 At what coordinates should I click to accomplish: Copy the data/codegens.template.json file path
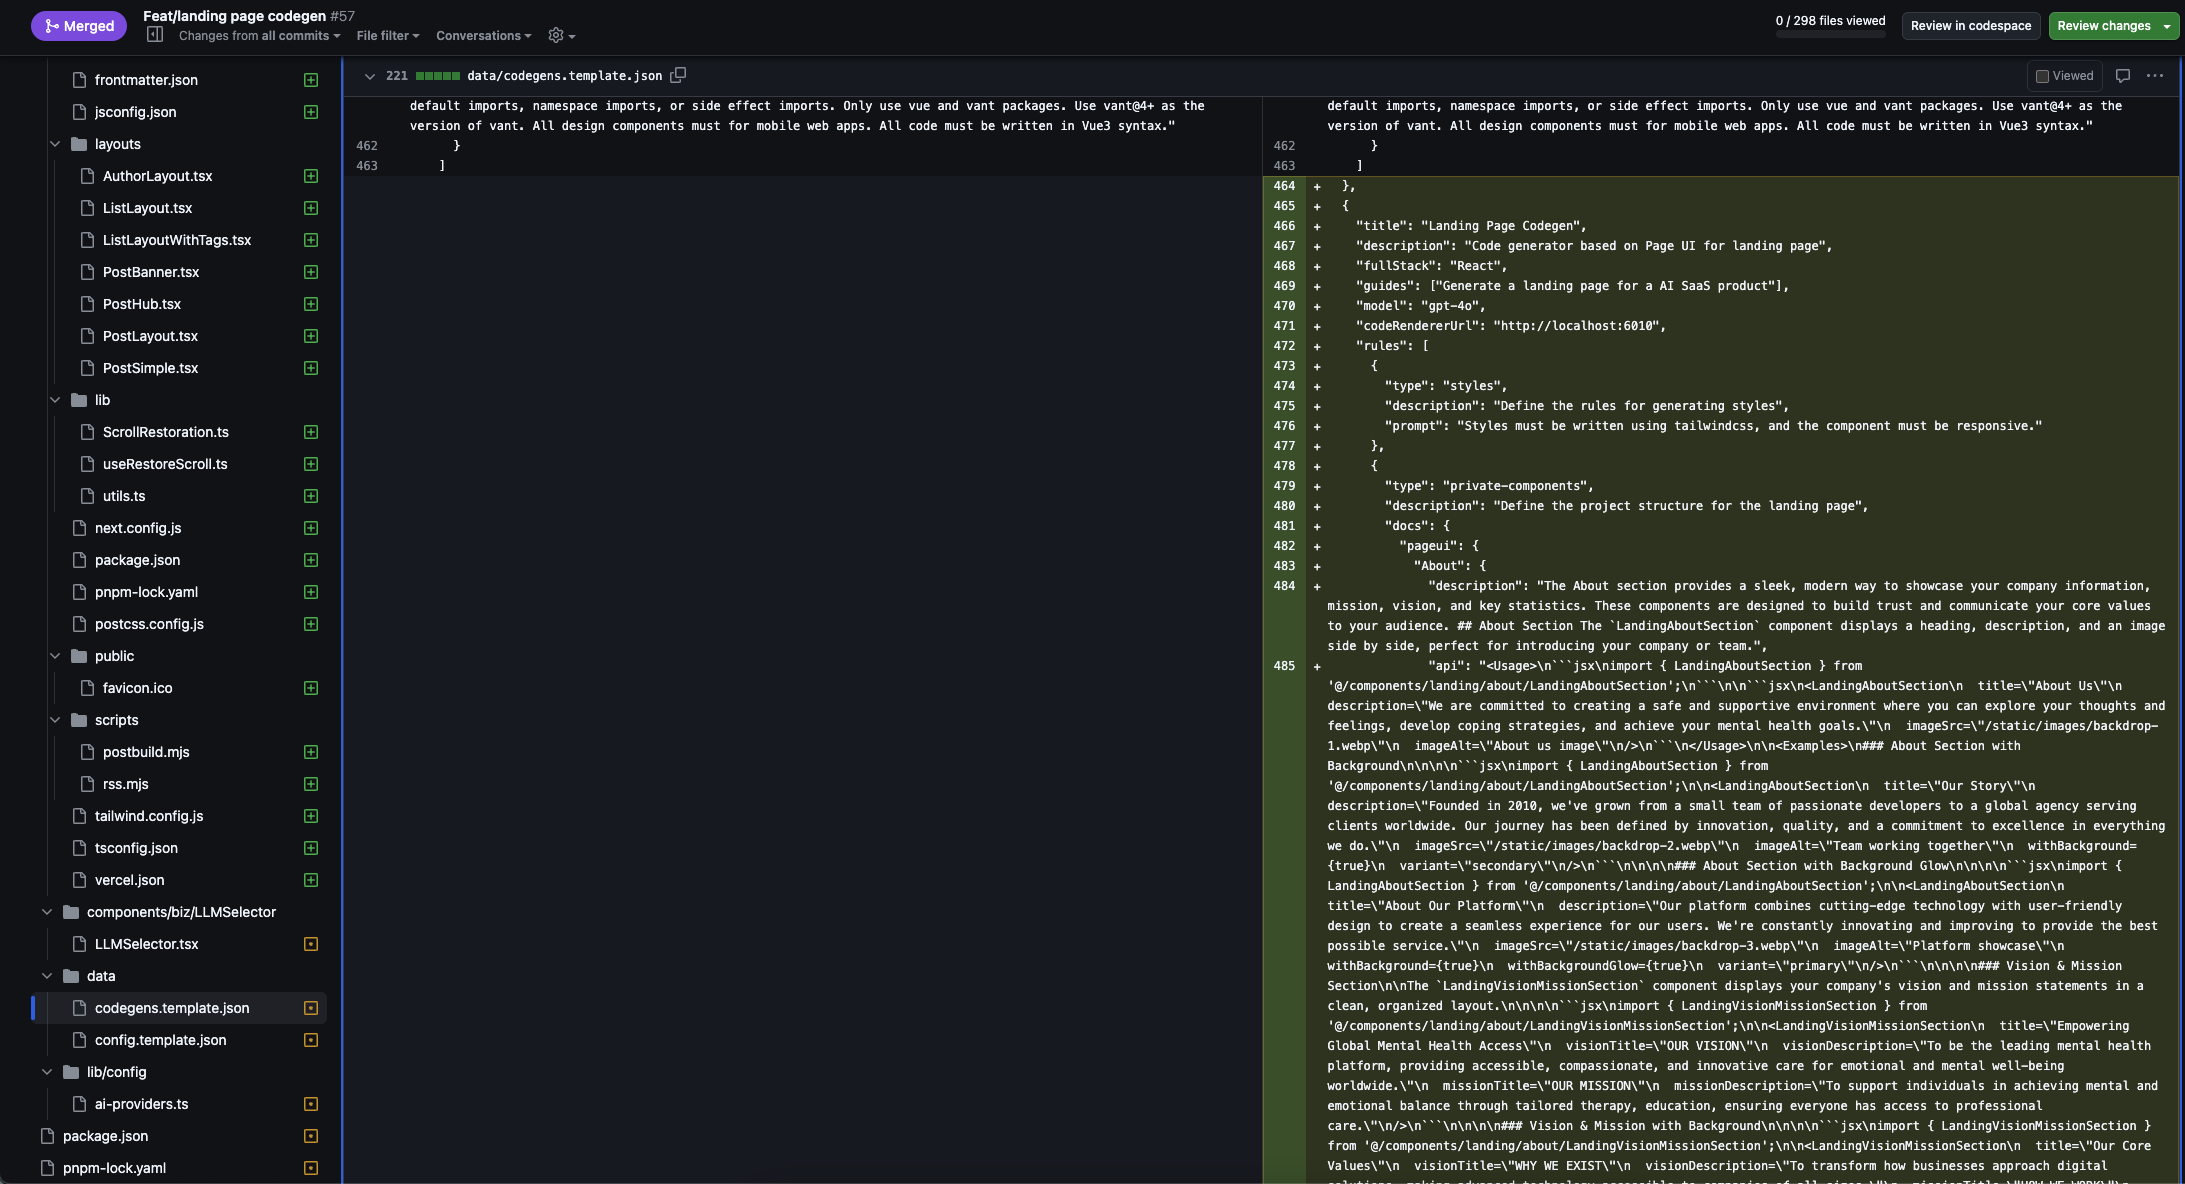(x=678, y=75)
